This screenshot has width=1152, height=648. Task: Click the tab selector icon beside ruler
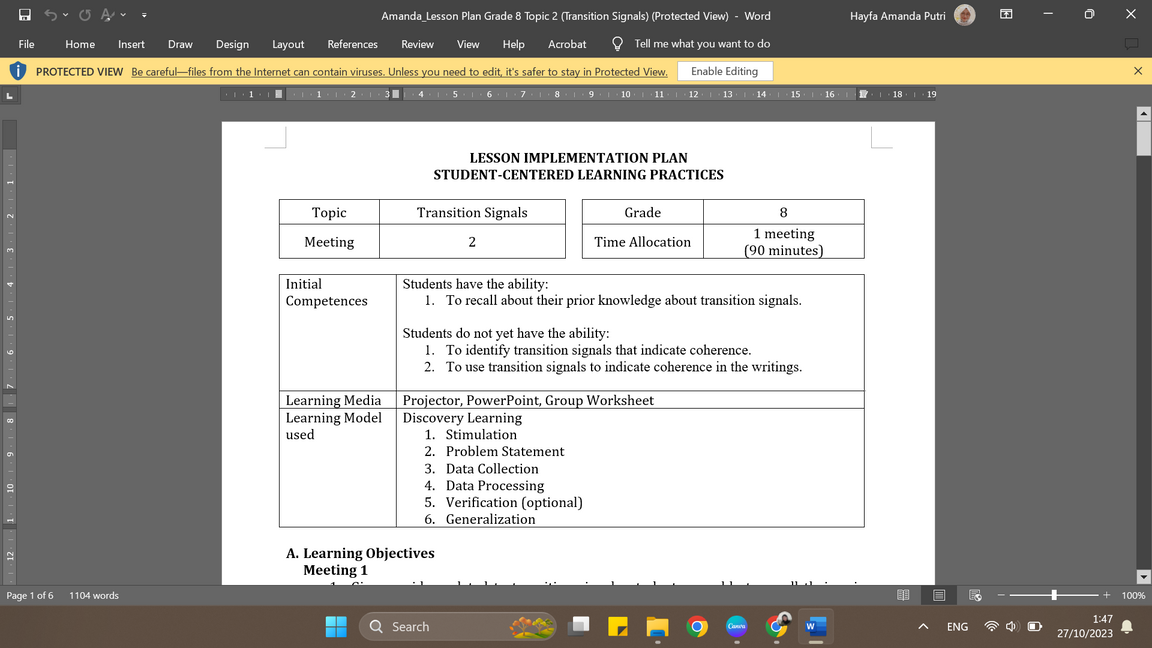tap(10, 95)
